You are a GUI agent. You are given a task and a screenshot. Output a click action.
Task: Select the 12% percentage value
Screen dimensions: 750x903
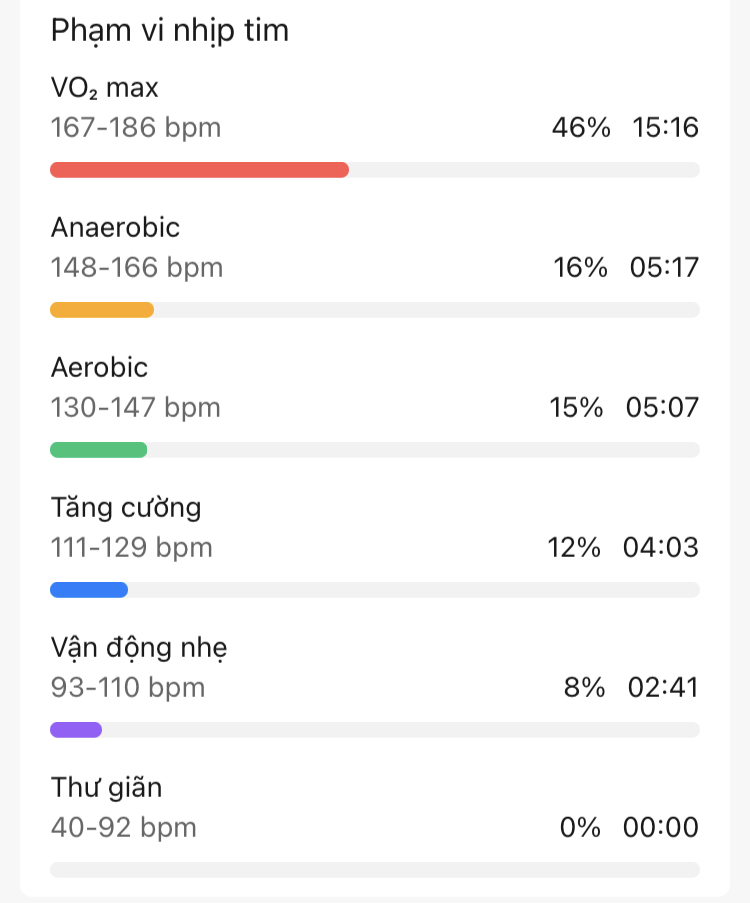click(x=574, y=548)
